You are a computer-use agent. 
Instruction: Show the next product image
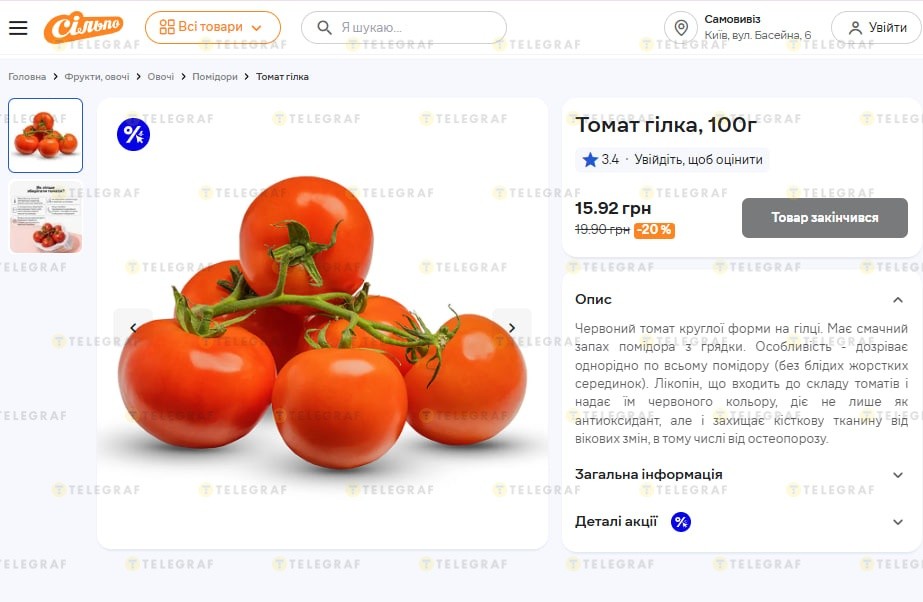click(512, 327)
